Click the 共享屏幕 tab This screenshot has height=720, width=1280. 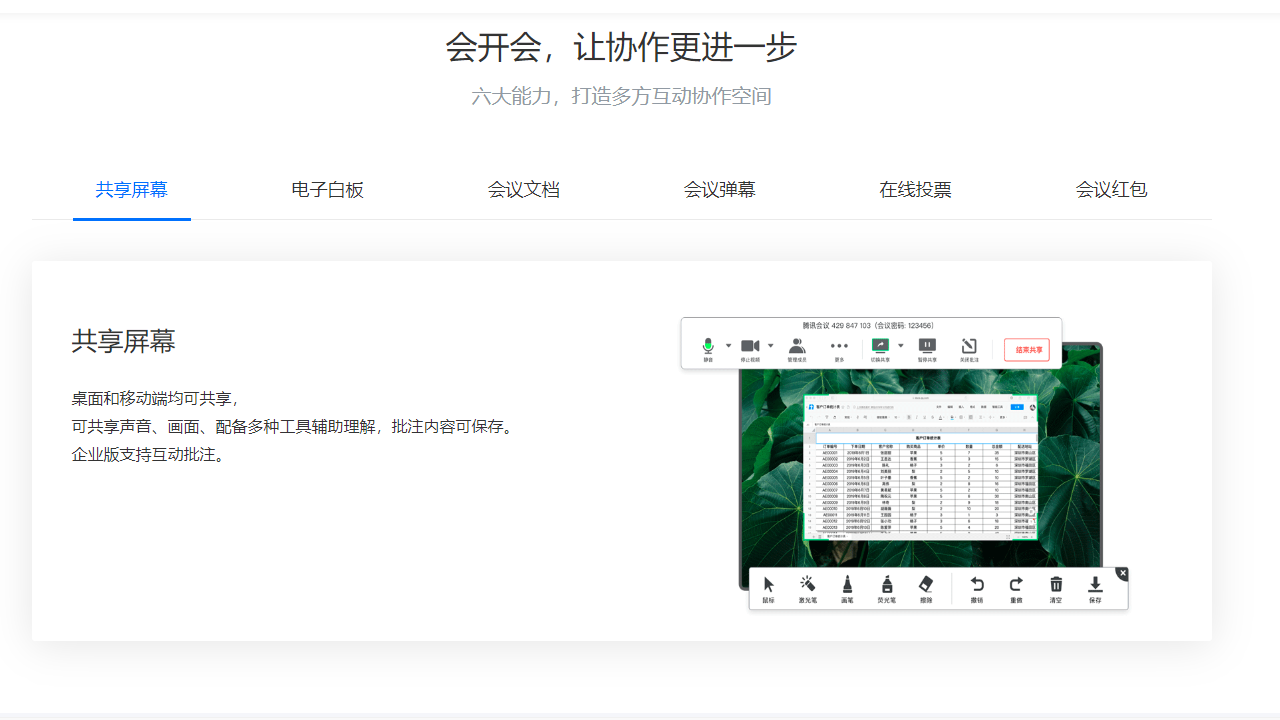click(131, 190)
